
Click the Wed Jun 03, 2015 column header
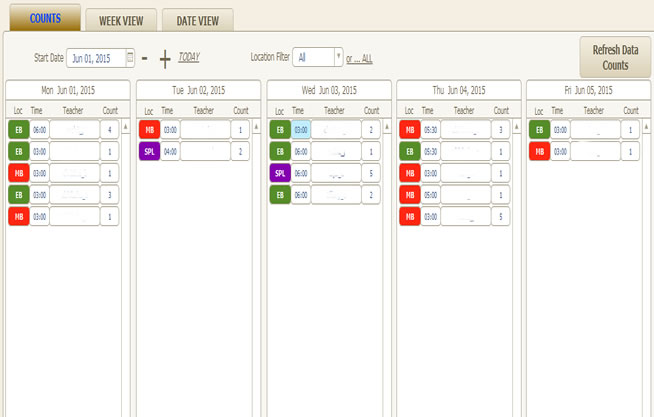click(x=329, y=90)
